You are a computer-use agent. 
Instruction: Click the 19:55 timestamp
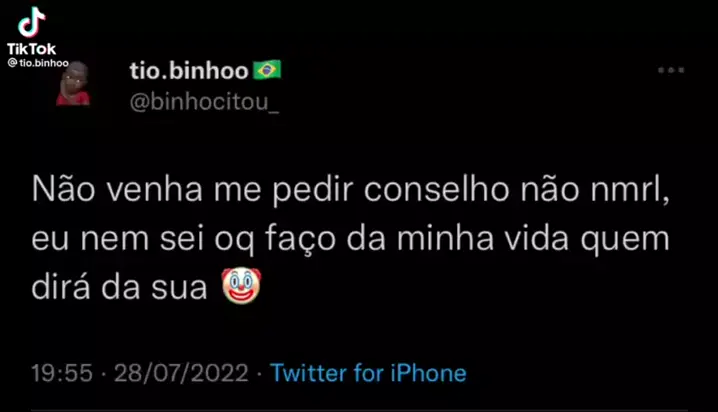62,373
